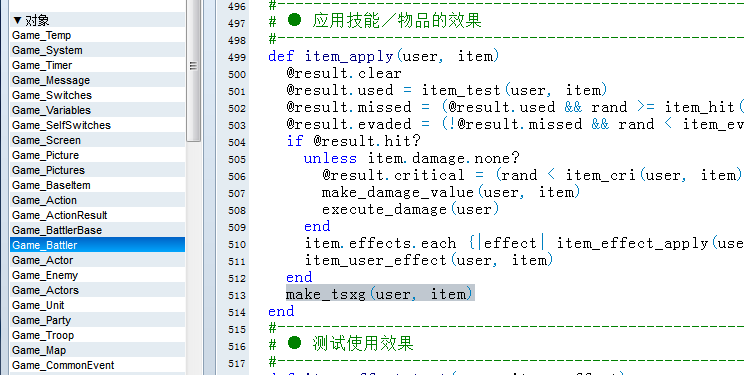This screenshot has width=745, height=375.
Task: Click the 'end' keyword on line 512
Action: point(299,277)
